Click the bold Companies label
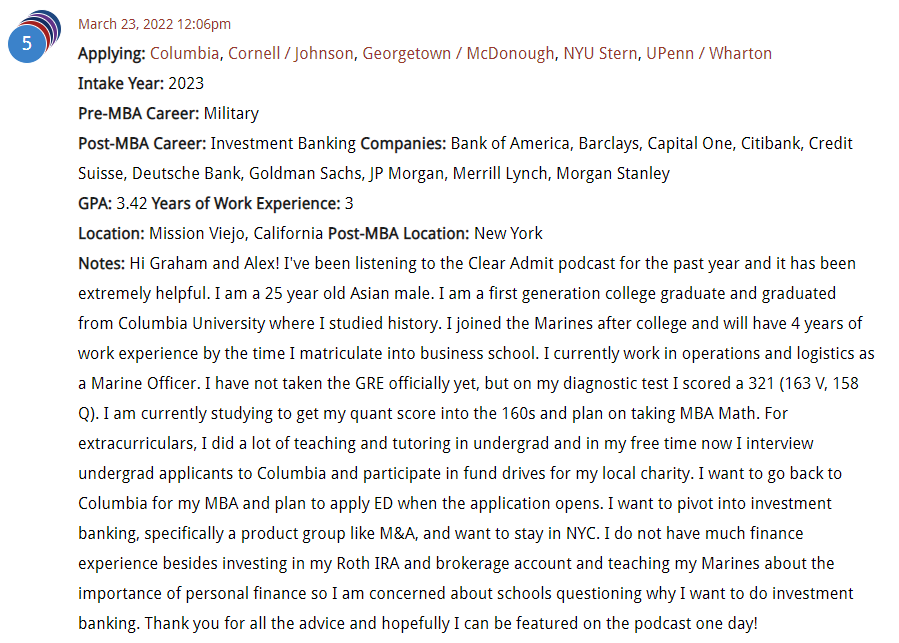The image size is (899, 643). (403, 144)
